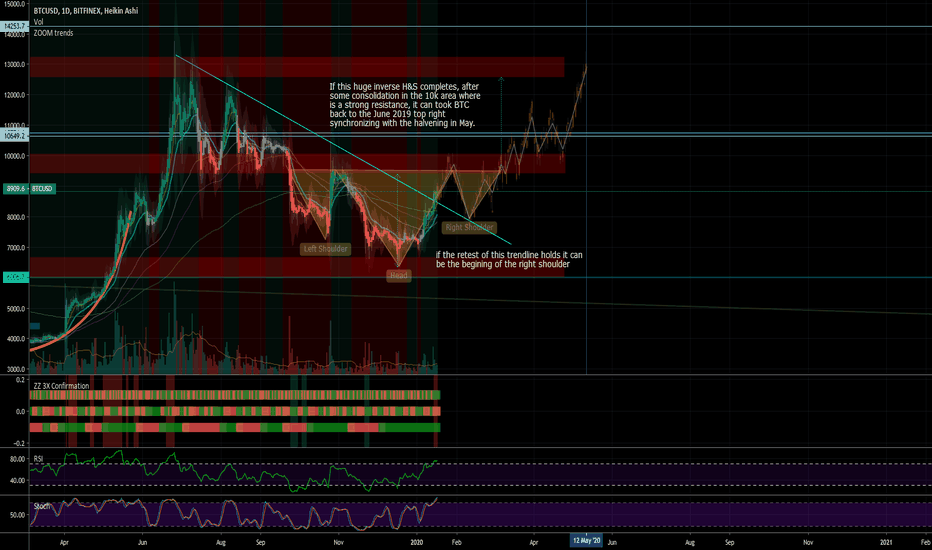Viewport: 932px width, 550px height.
Task: Click the Feb label after 2020
Action: tap(456, 542)
